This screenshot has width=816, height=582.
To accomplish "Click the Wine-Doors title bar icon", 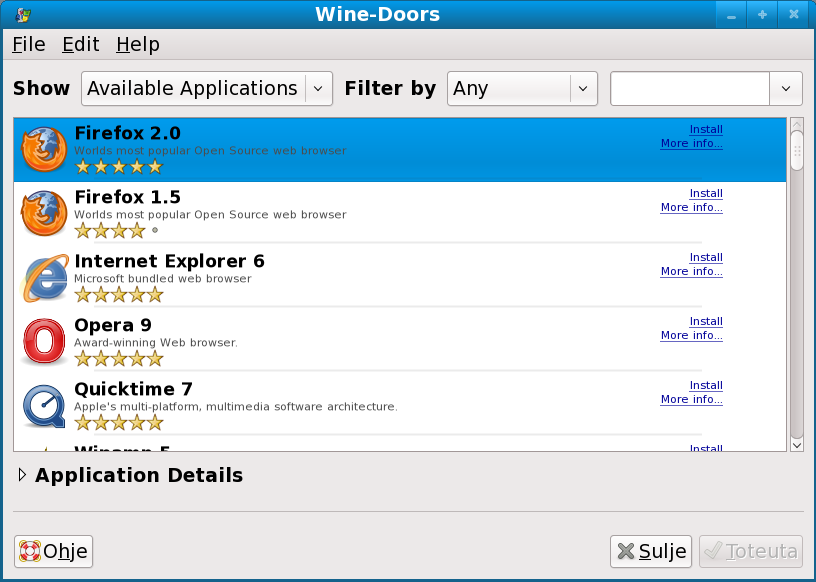I will coord(23,14).
